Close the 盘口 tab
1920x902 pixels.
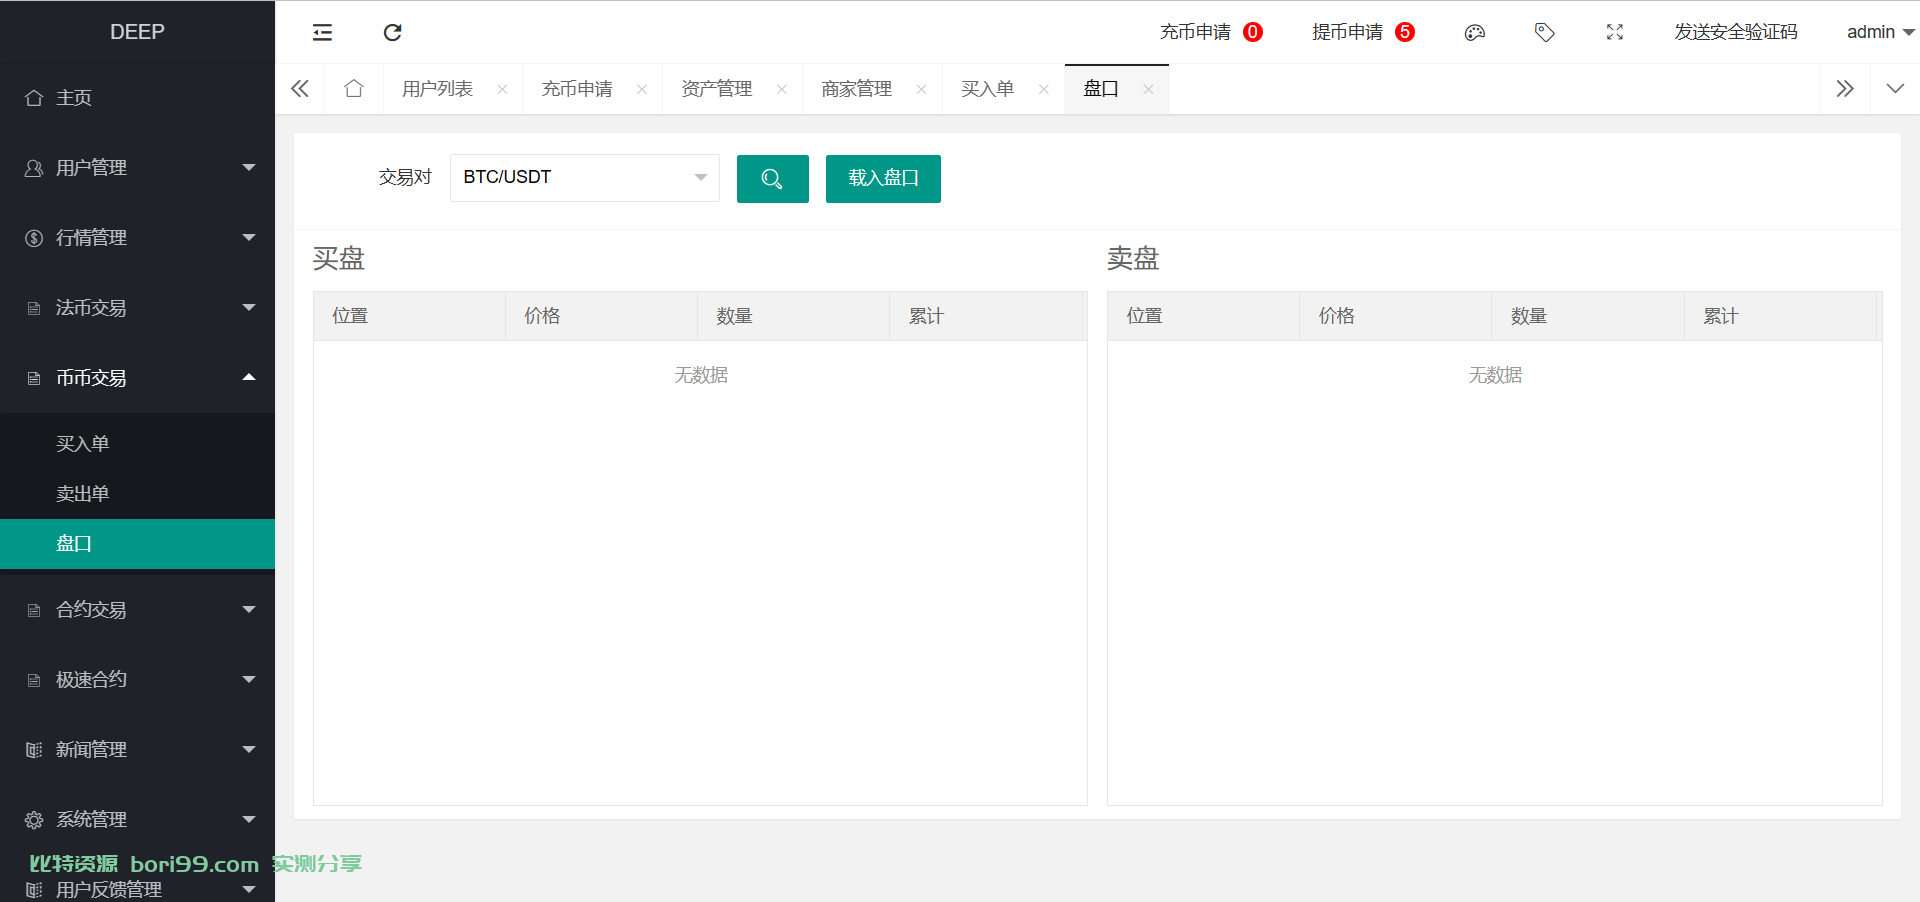[x=1148, y=89]
